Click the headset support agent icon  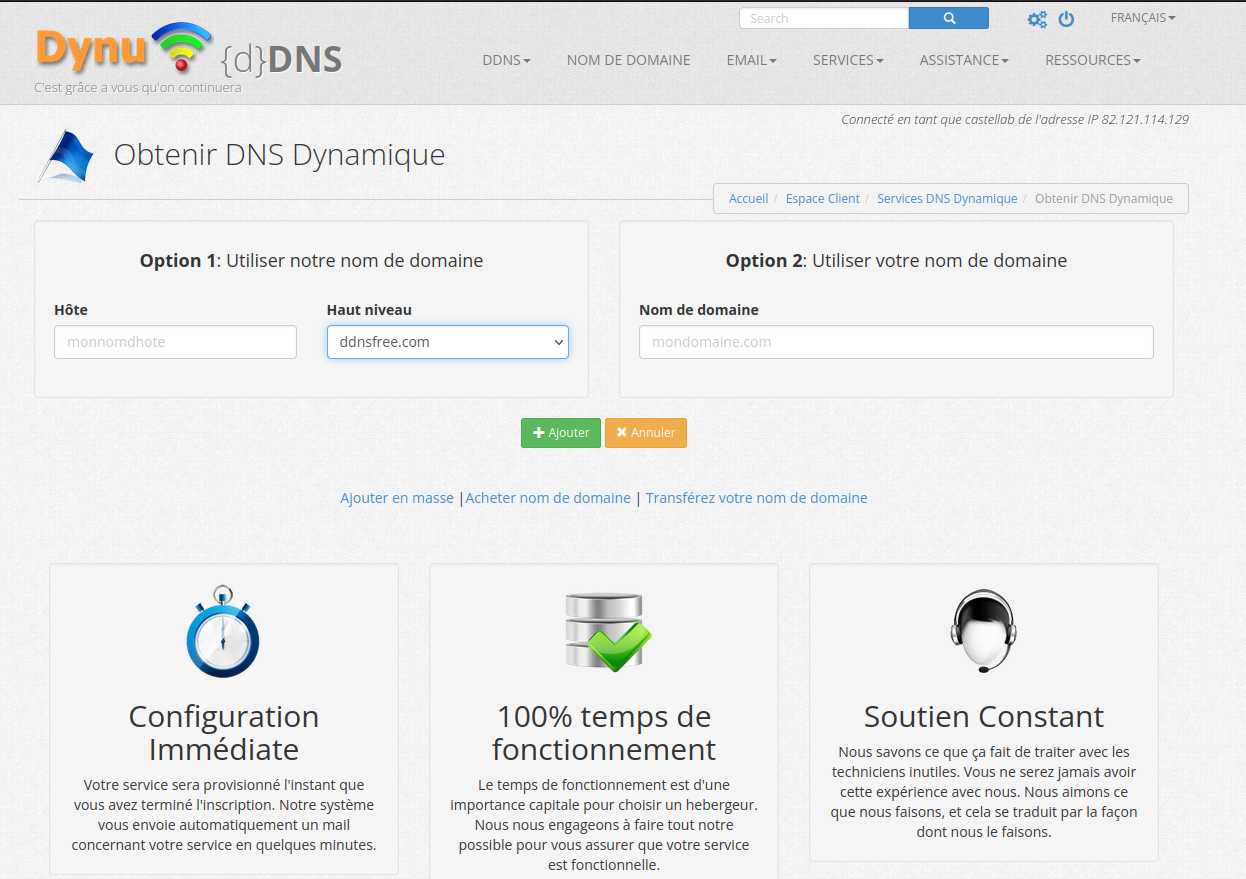983,631
